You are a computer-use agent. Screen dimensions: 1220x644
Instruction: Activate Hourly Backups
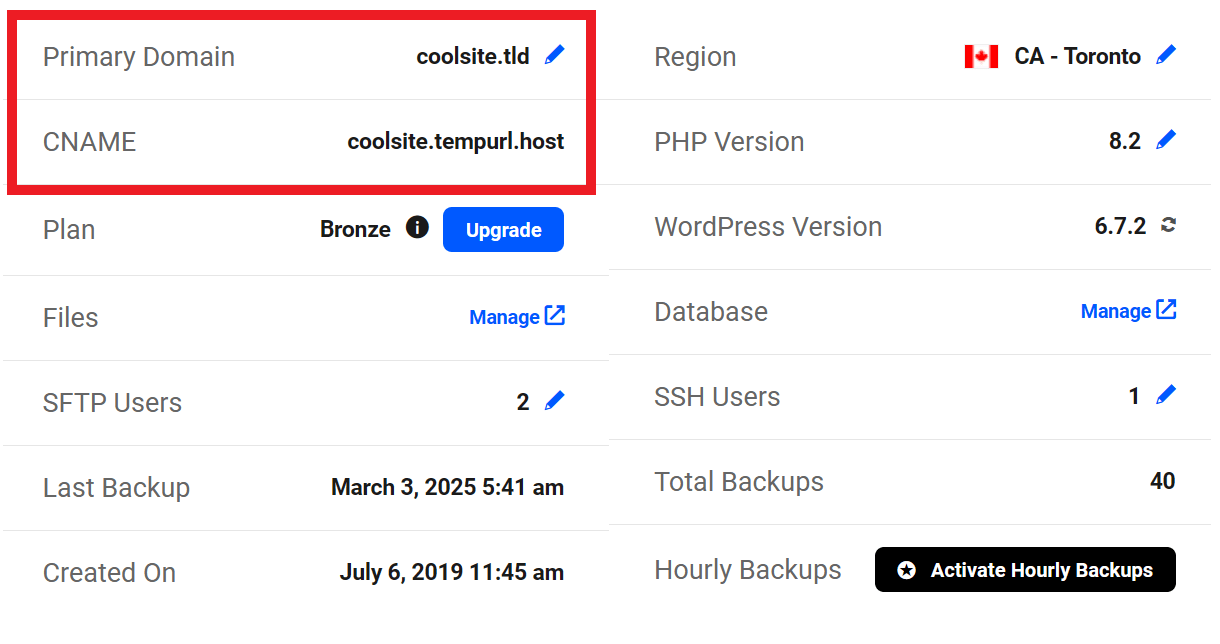[1025, 570]
